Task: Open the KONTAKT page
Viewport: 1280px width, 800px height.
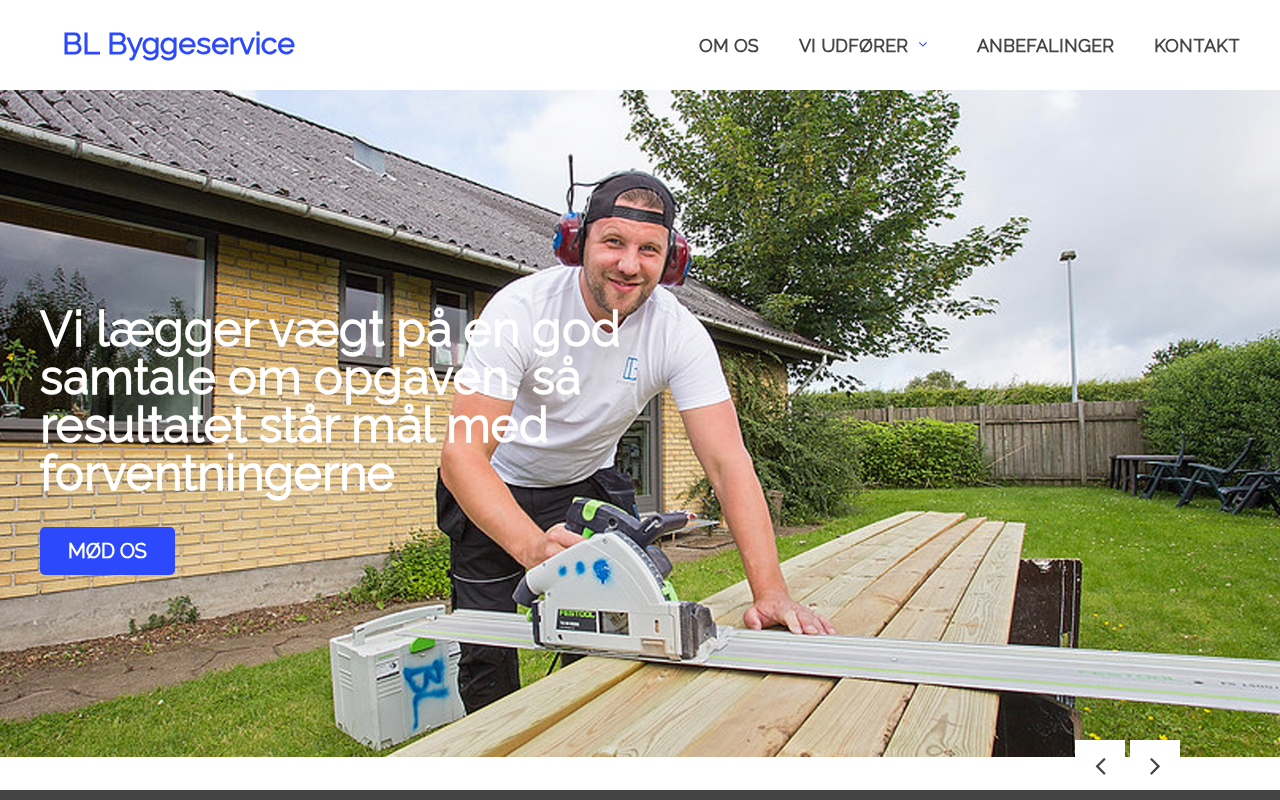Action: click(1197, 46)
